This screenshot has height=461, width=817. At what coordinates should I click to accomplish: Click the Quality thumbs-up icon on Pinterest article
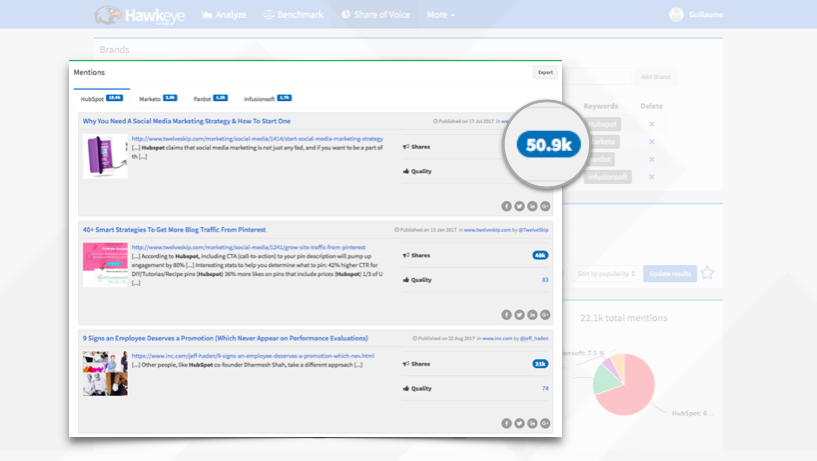click(406, 280)
